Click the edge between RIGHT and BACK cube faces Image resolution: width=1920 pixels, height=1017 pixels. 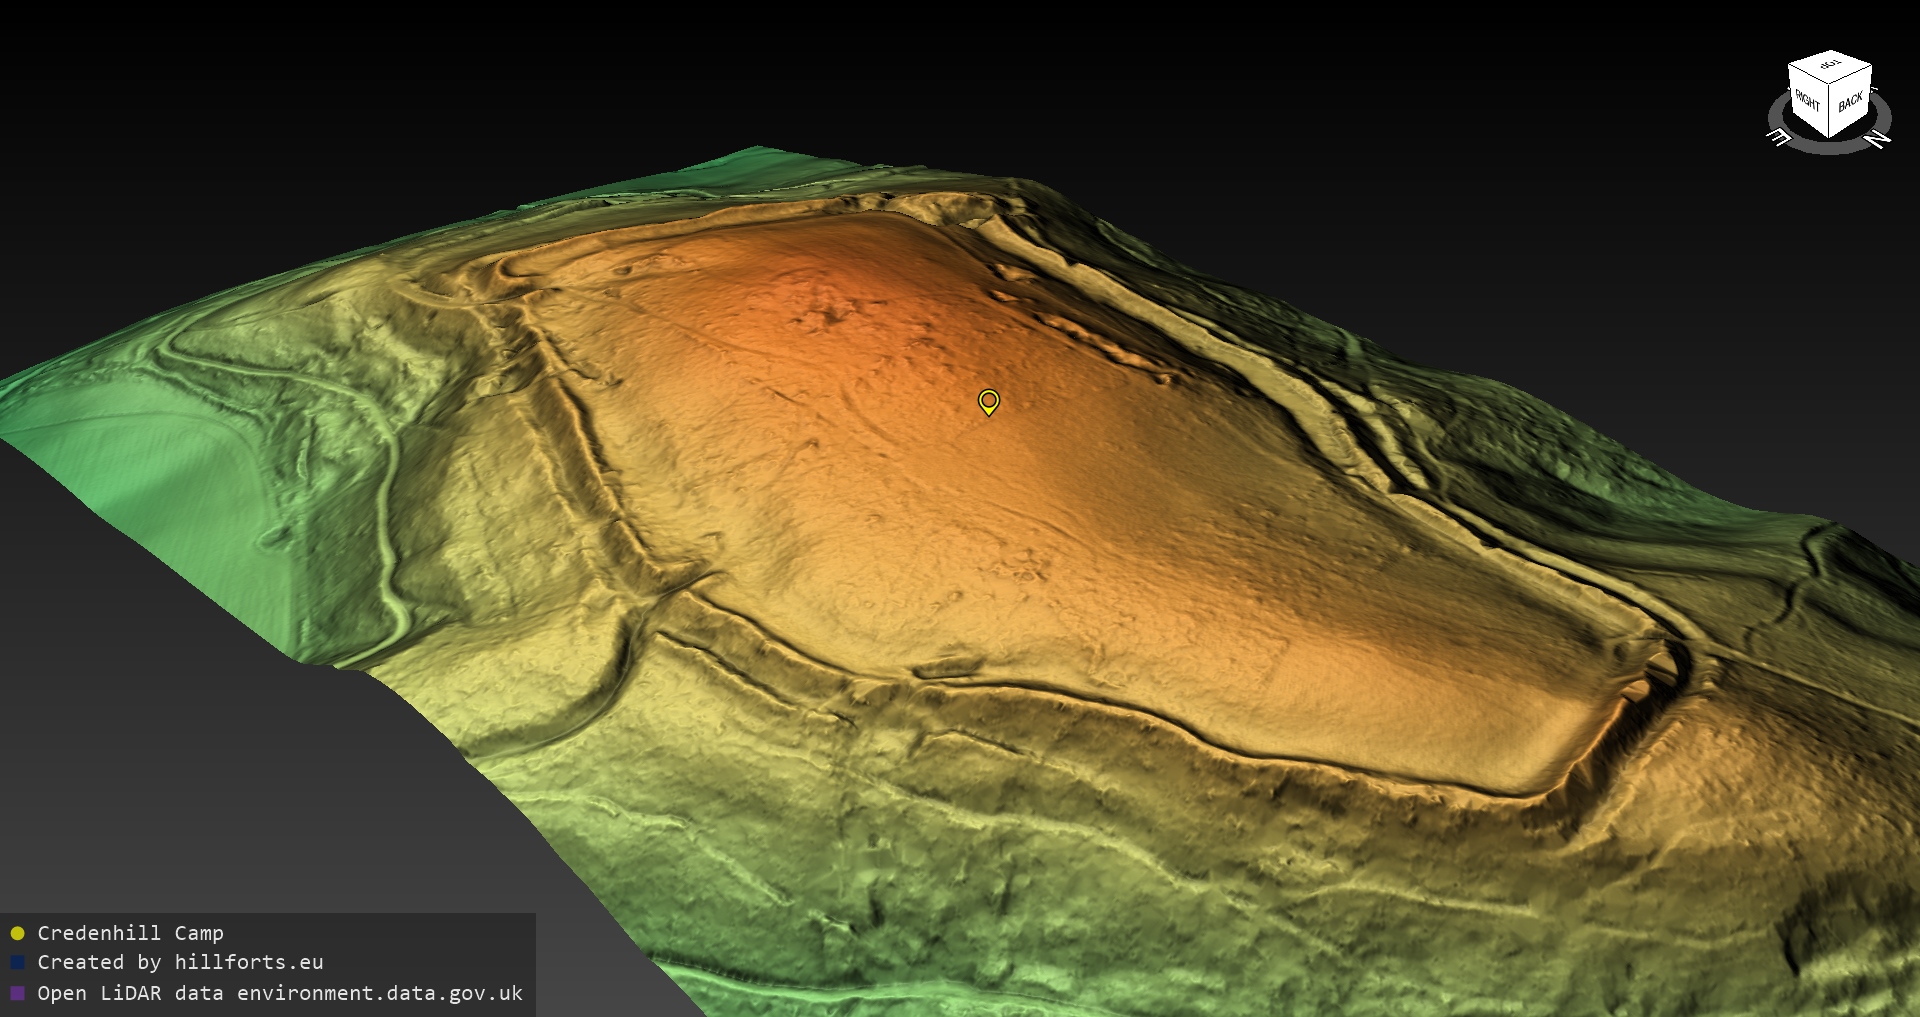(1829, 110)
